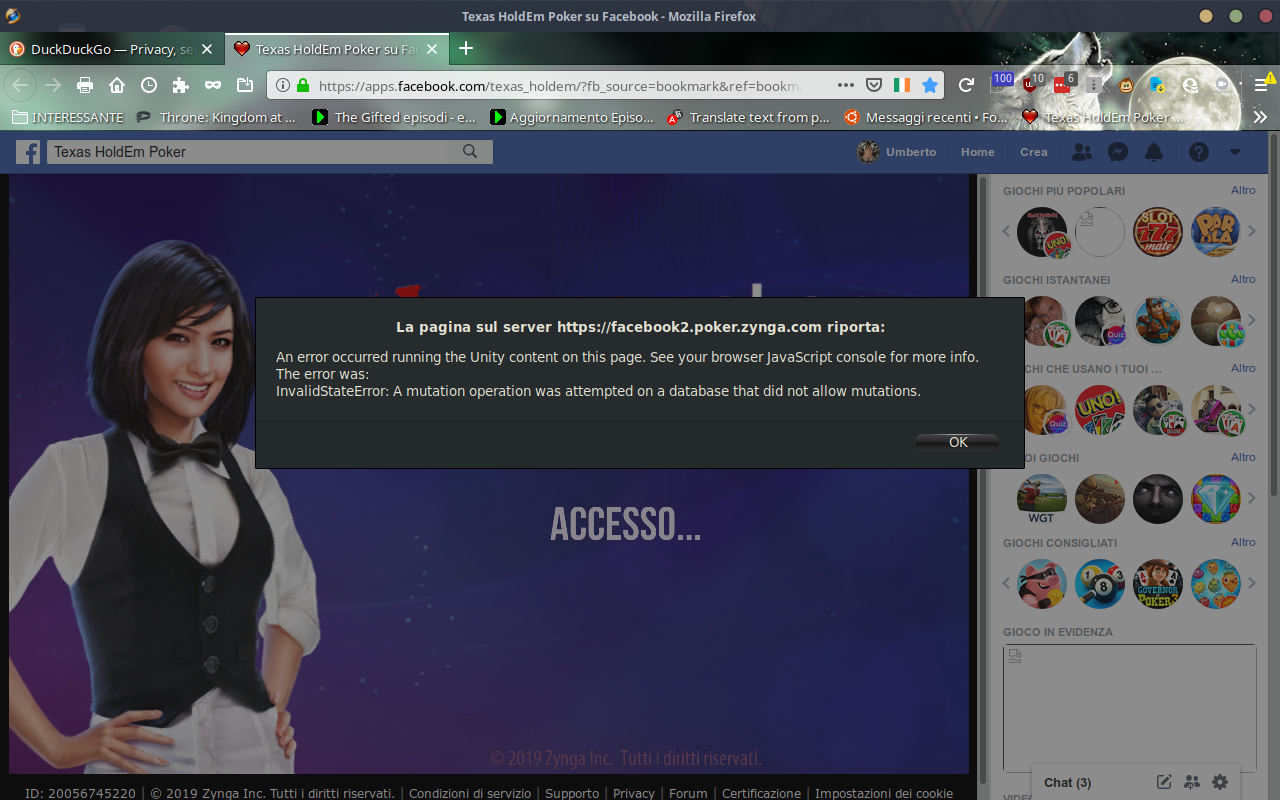Go back in Giochi più popolari carousel
The width and height of the screenshot is (1280, 800).
1007,231
